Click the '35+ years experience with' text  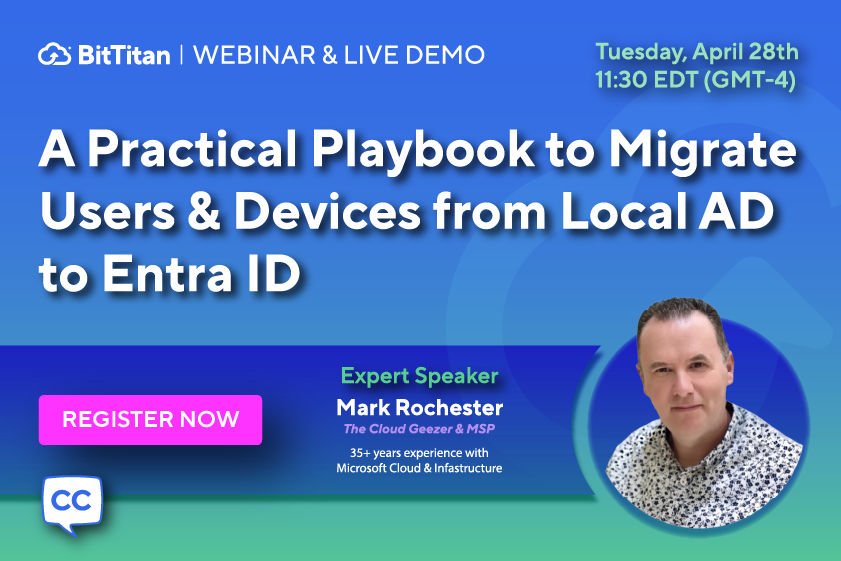[x=419, y=453]
